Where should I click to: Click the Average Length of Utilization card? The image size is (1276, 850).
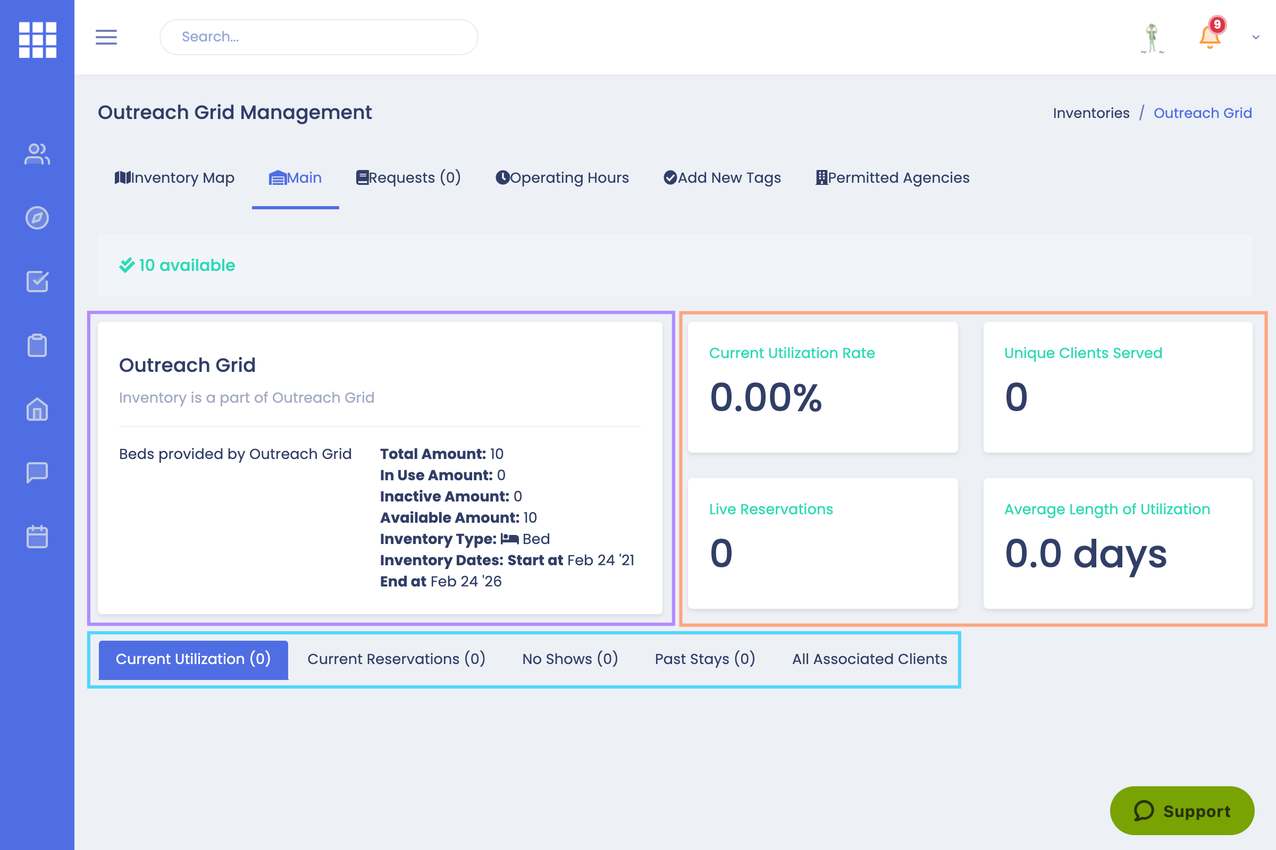1118,543
